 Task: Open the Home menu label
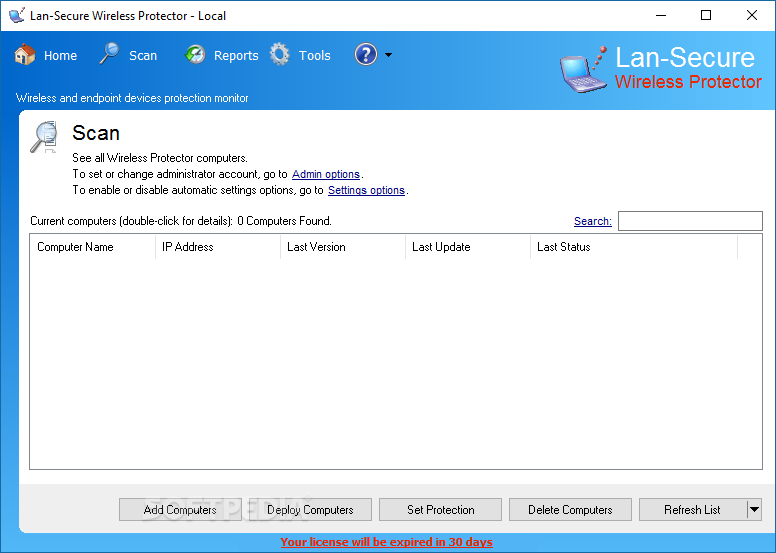coord(60,55)
